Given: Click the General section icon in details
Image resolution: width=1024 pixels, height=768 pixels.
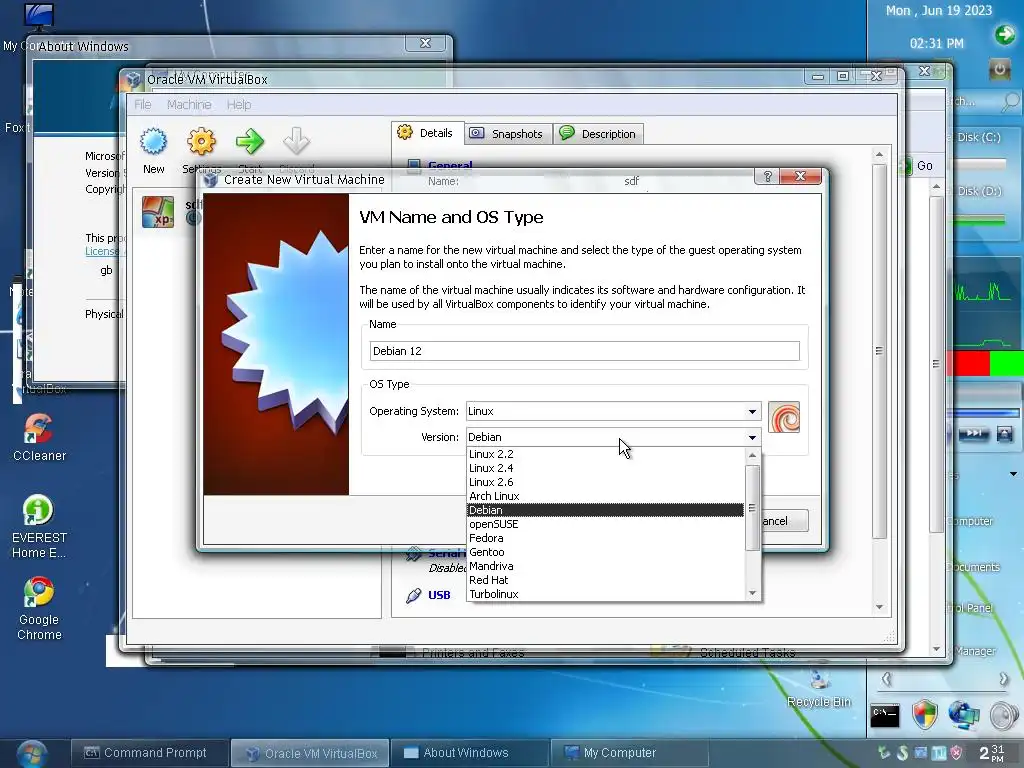Looking at the screenshot, I should (414, 166).
